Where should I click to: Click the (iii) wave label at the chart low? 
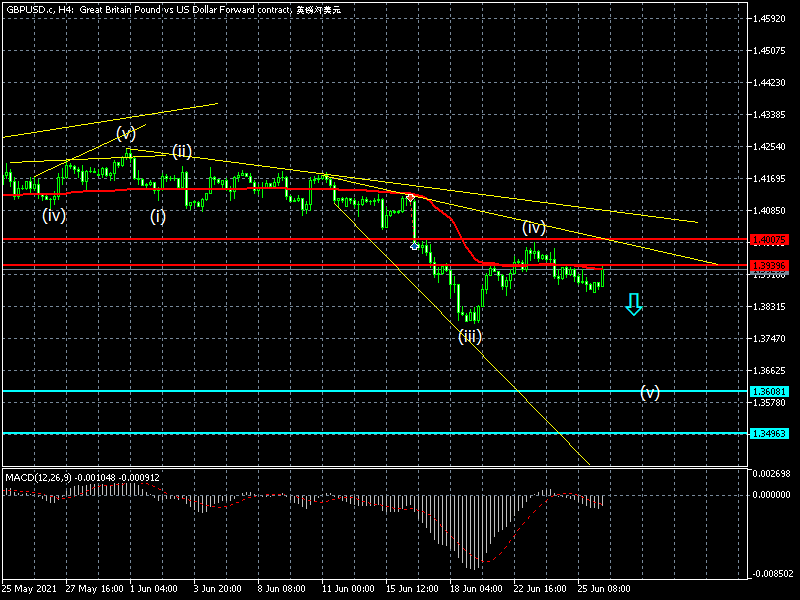pos(470,337)
